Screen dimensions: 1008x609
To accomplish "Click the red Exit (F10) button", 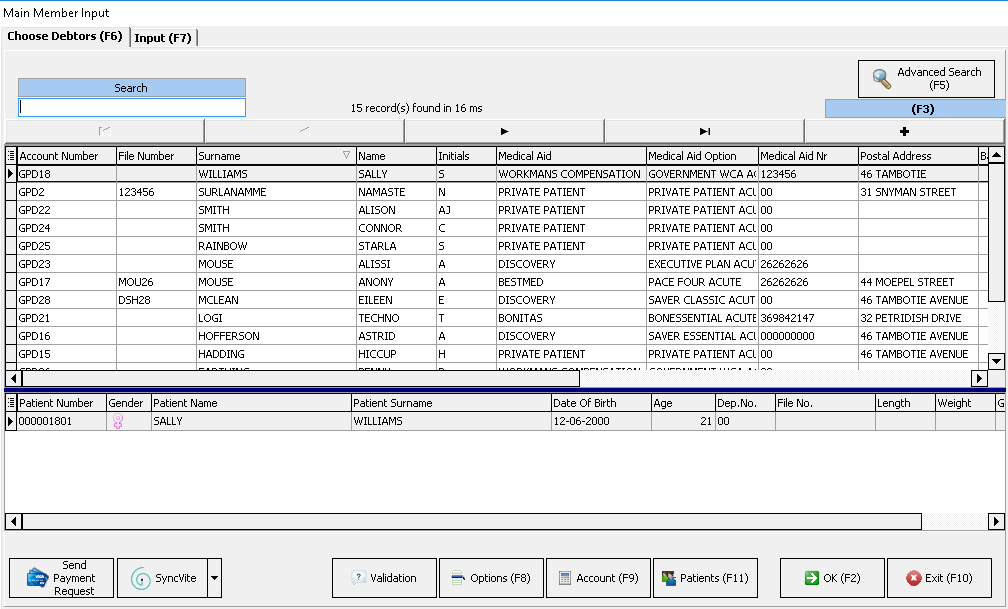I will tap(939, 578).
